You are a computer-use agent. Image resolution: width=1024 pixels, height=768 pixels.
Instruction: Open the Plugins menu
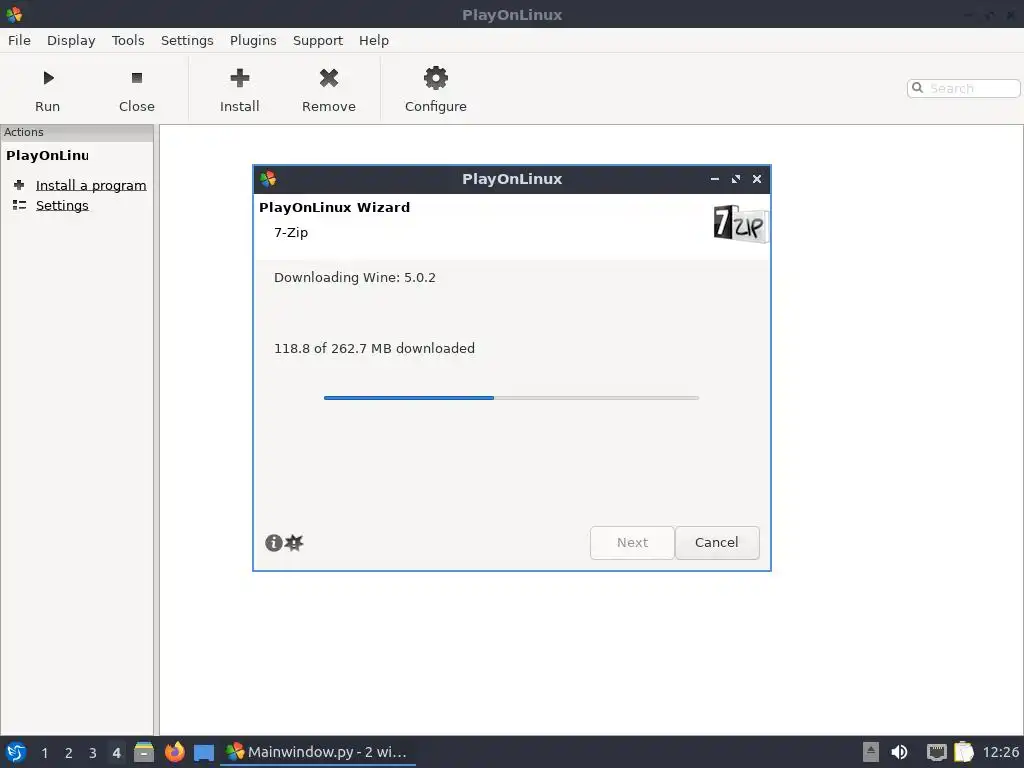[253, 40]
